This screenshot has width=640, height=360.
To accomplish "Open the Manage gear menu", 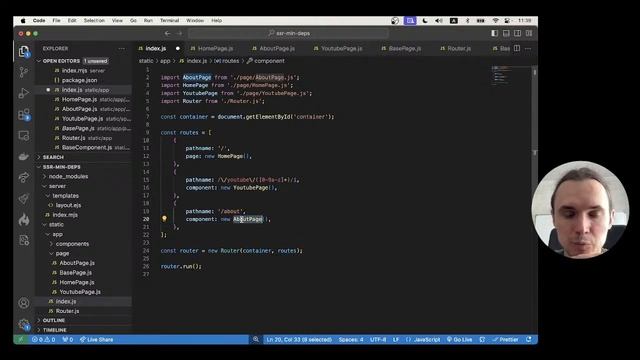I will click(x=24, y=324).
